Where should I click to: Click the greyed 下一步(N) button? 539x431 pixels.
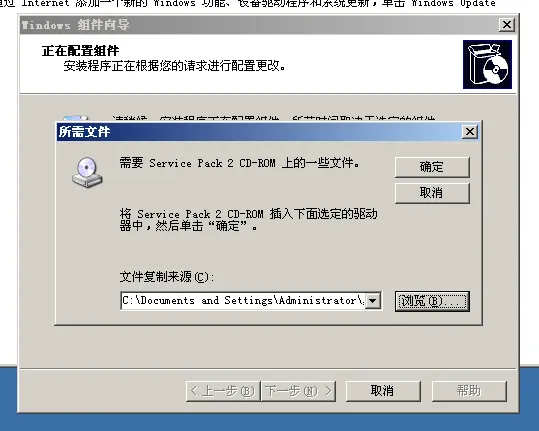click(298, 391)
